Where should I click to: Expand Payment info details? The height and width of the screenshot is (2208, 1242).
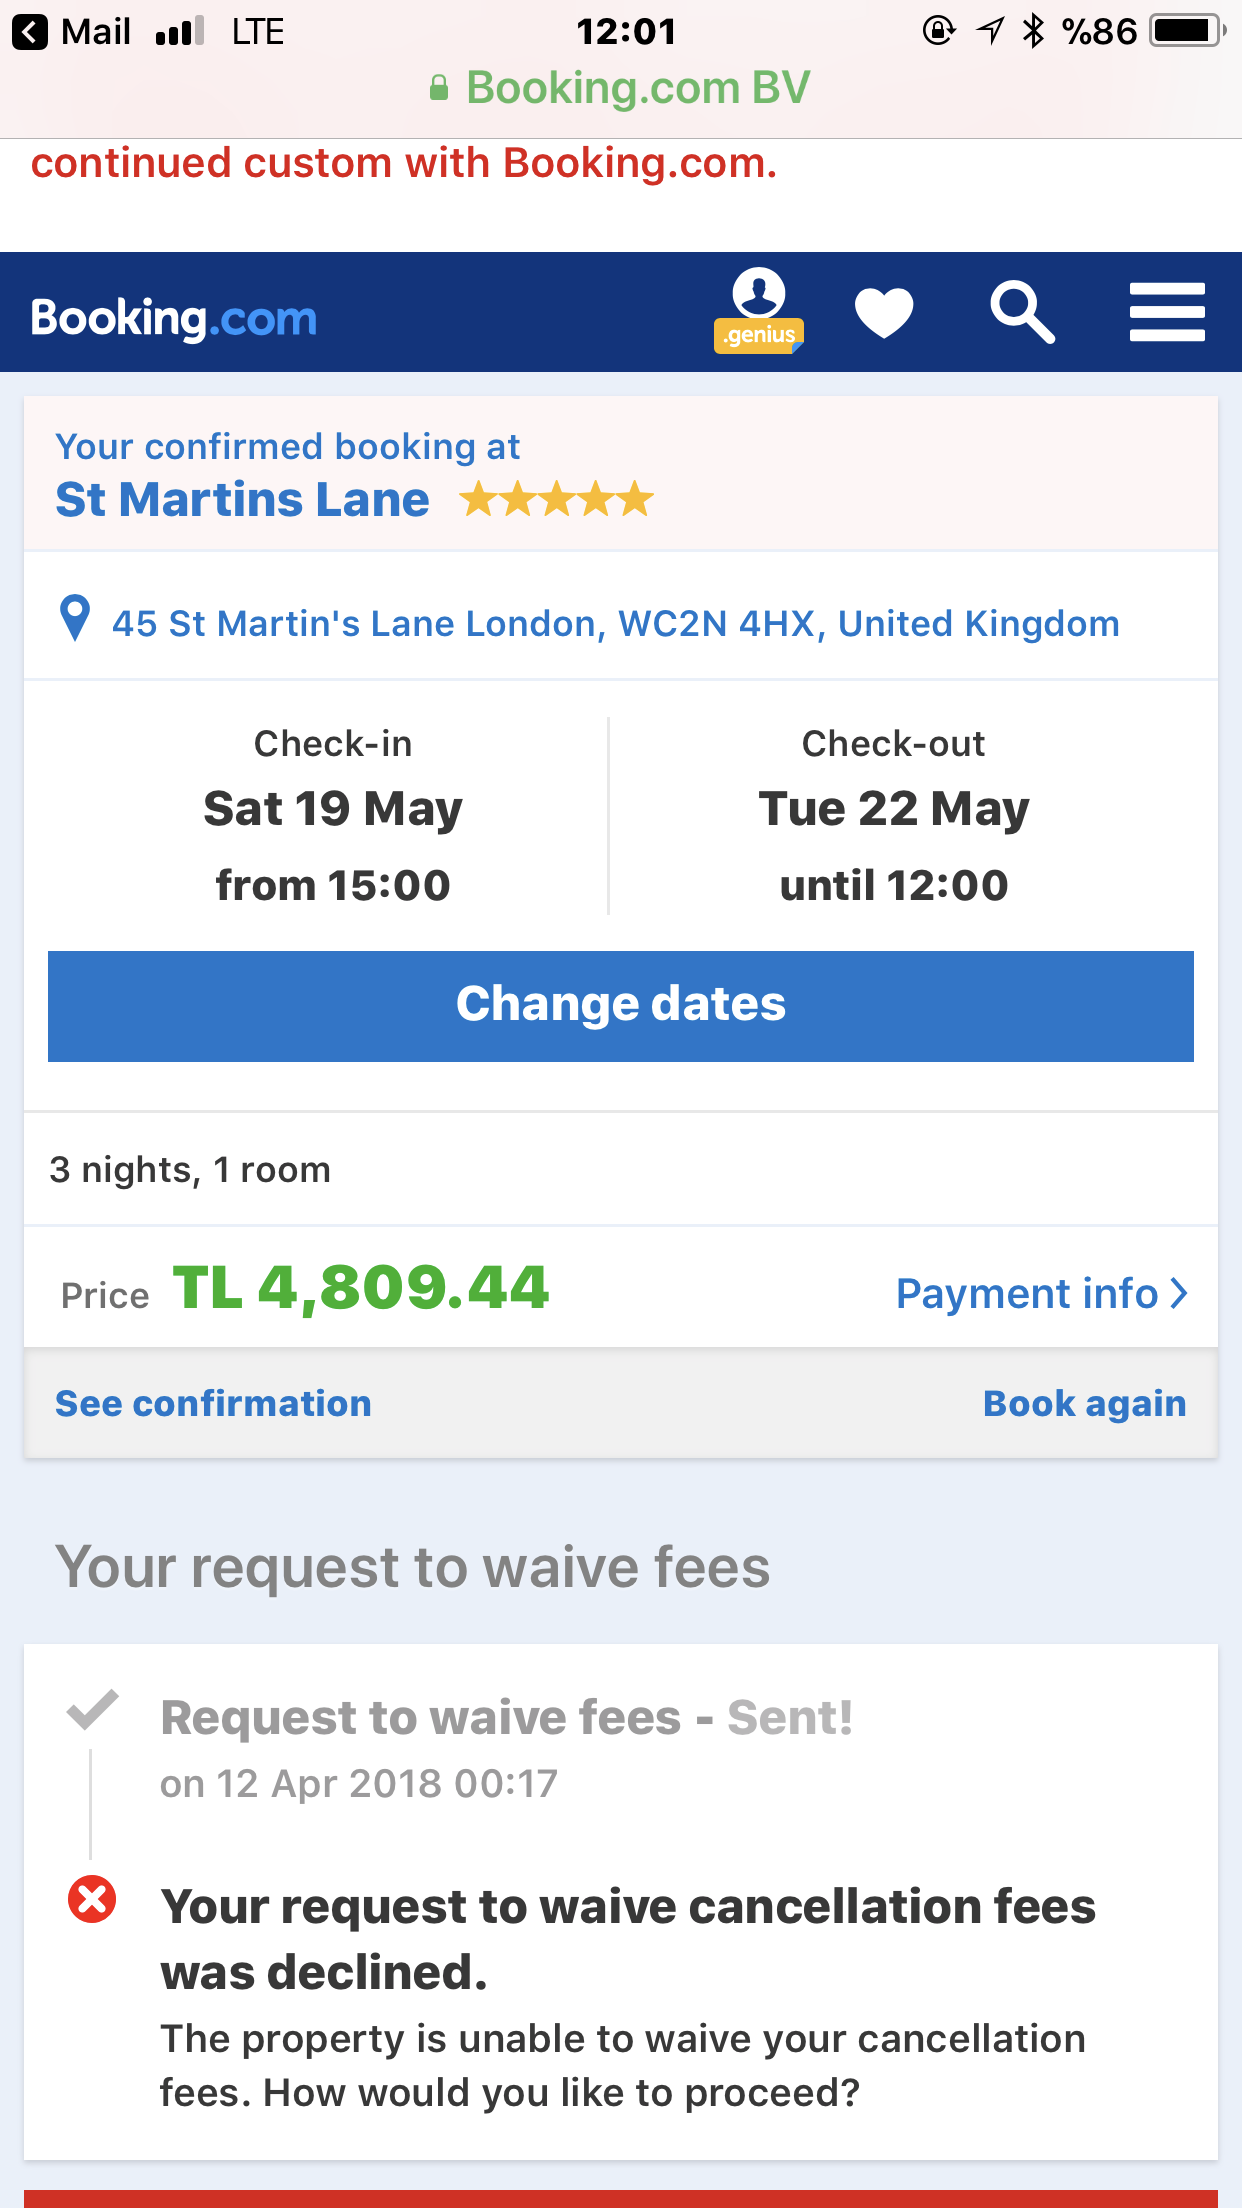pos(1027,1294)
